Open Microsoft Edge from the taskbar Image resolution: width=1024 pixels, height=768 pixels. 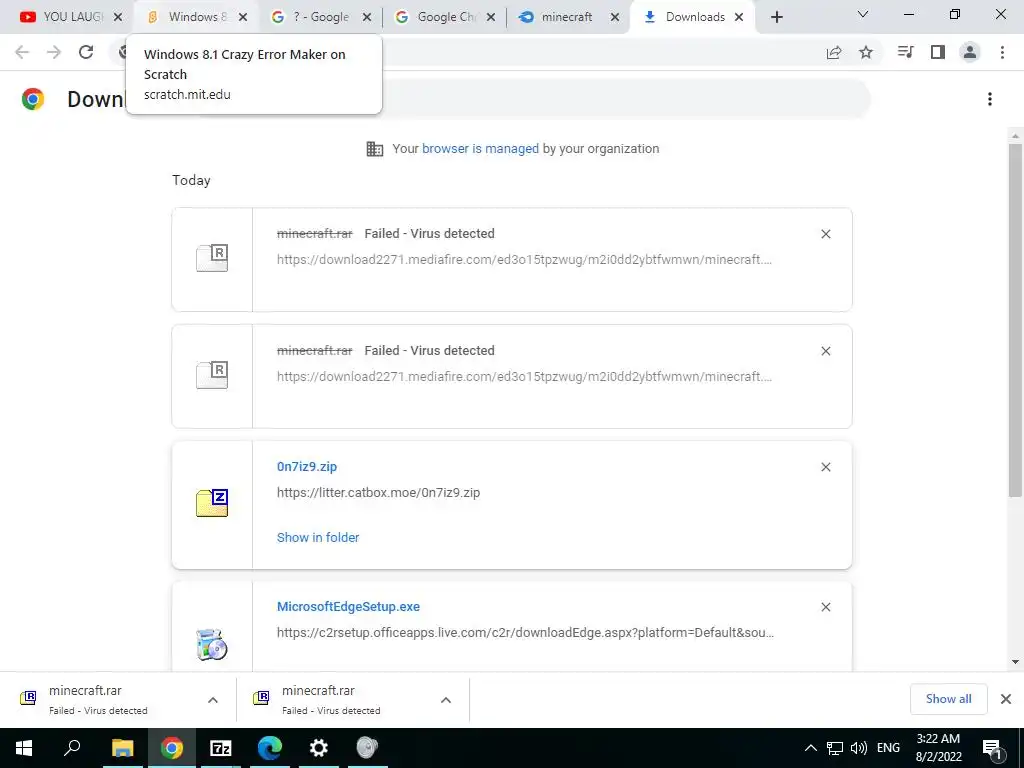(270, 748)
